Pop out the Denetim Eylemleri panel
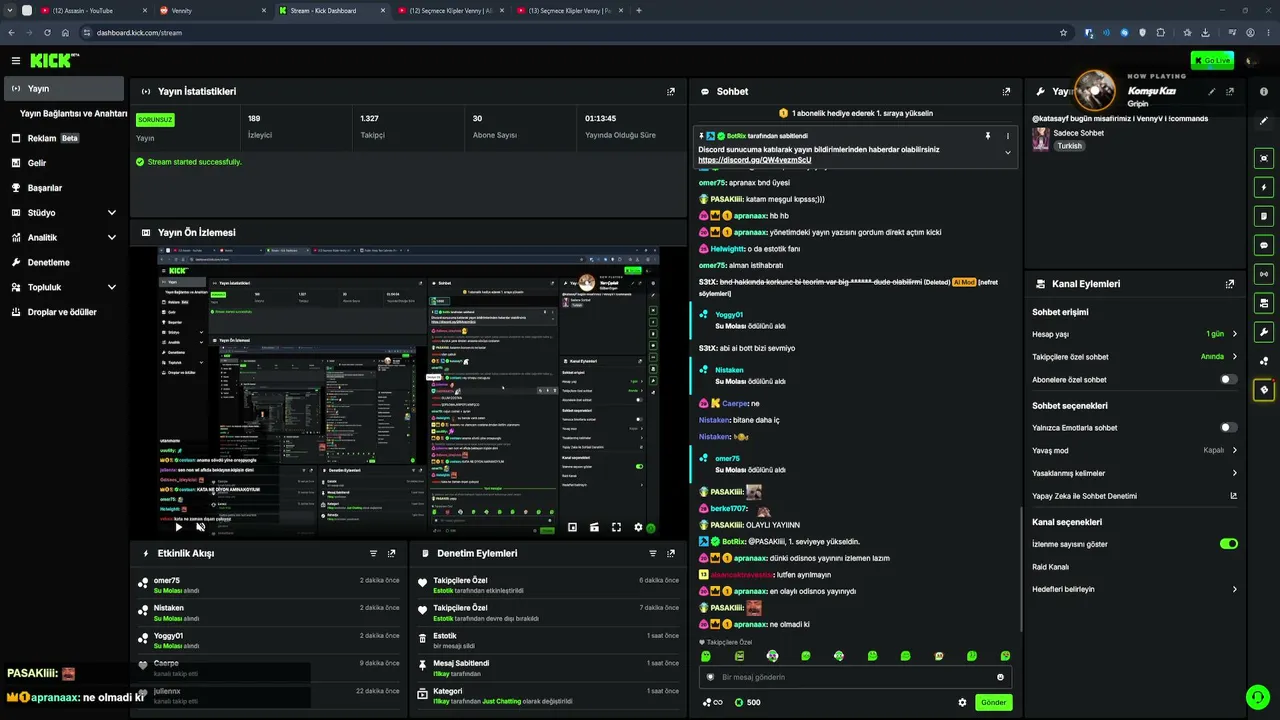Image resolution: width=1280 pixels, height=720 pixels. 671,553
